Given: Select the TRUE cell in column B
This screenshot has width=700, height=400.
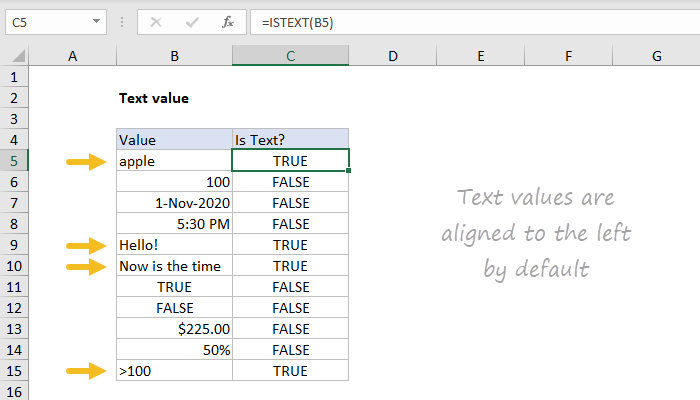Looking at the screenshot, I should pos(175,287).
